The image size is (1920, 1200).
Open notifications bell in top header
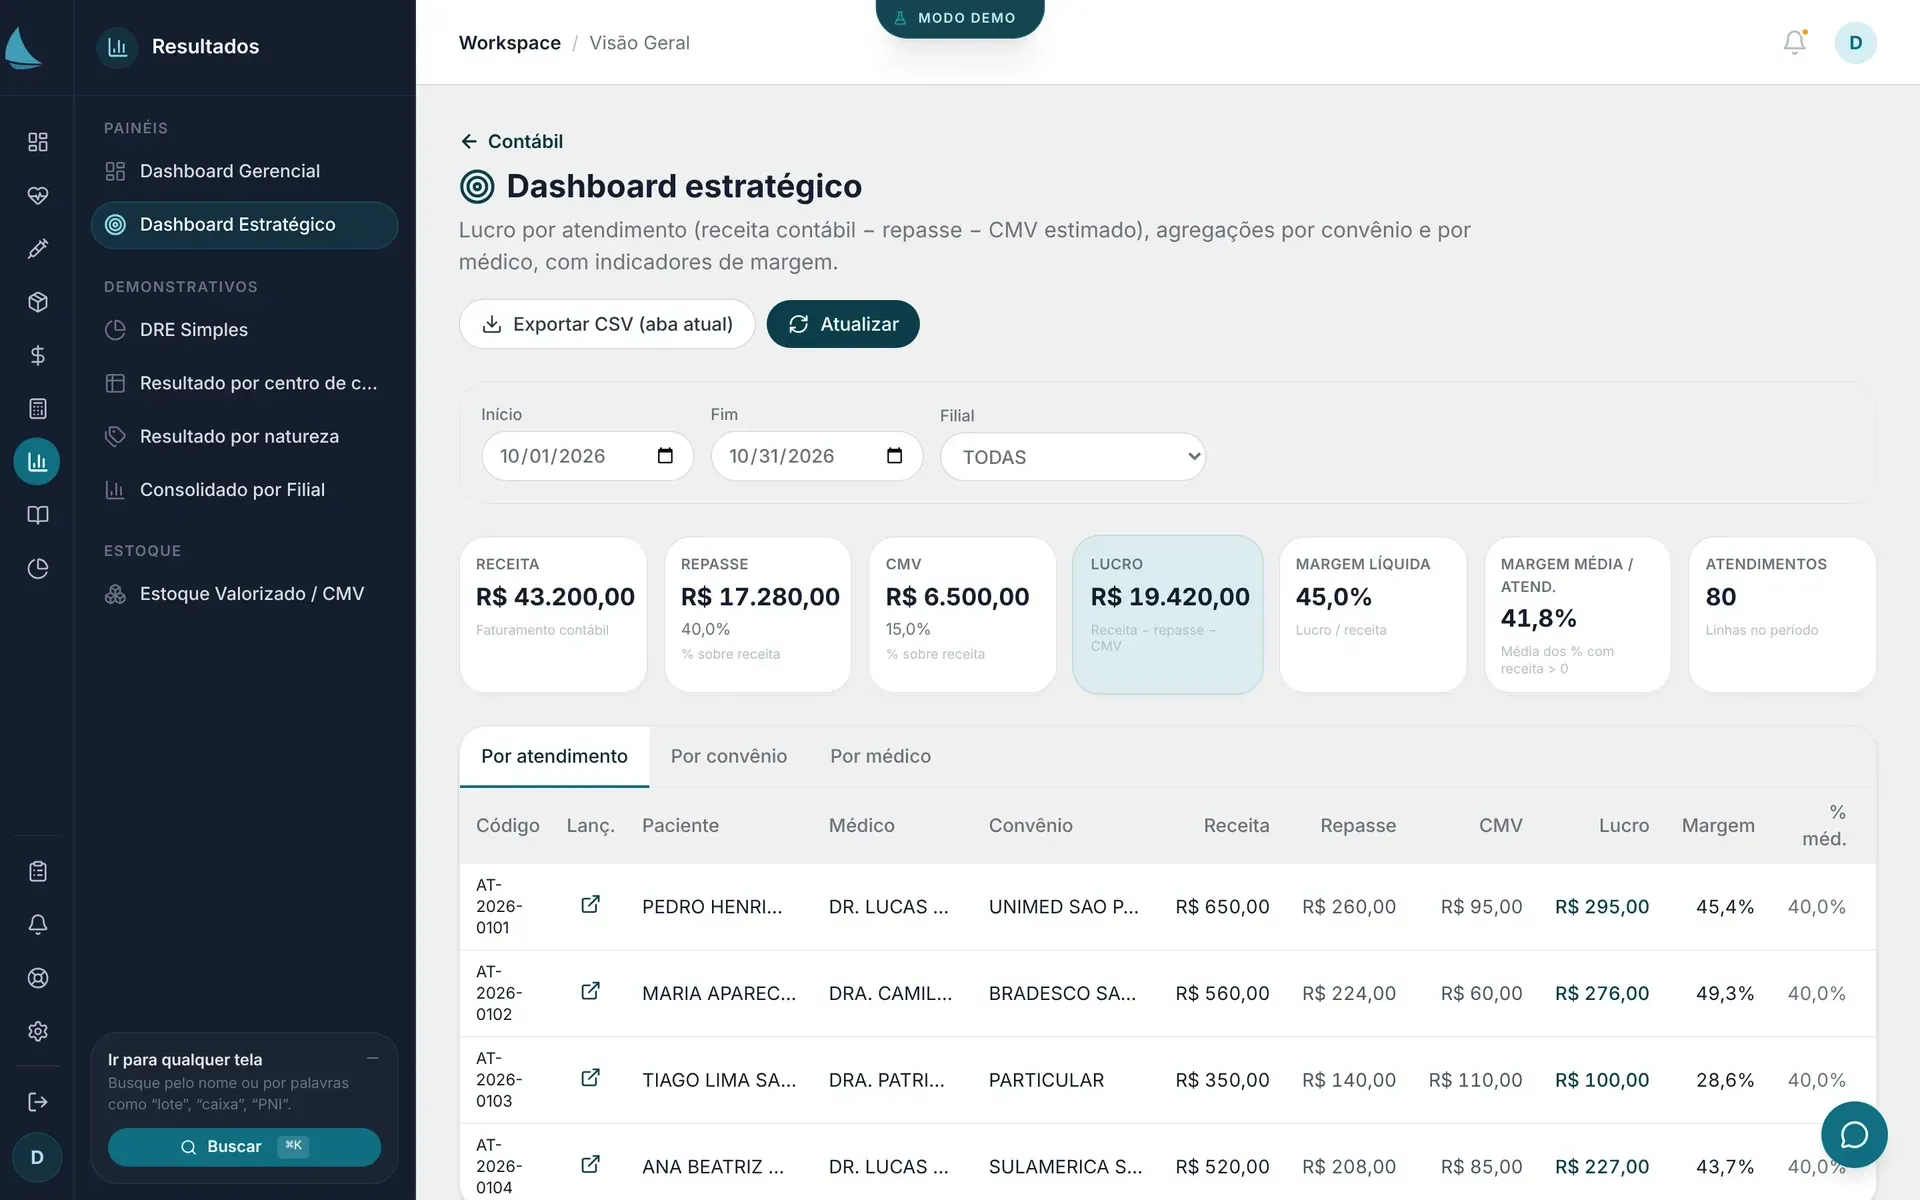tap(1795, 43)
